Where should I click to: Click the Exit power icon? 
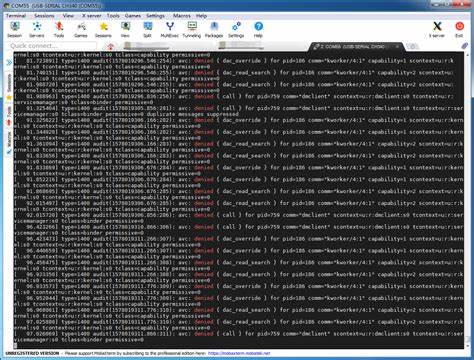point(459,29)
